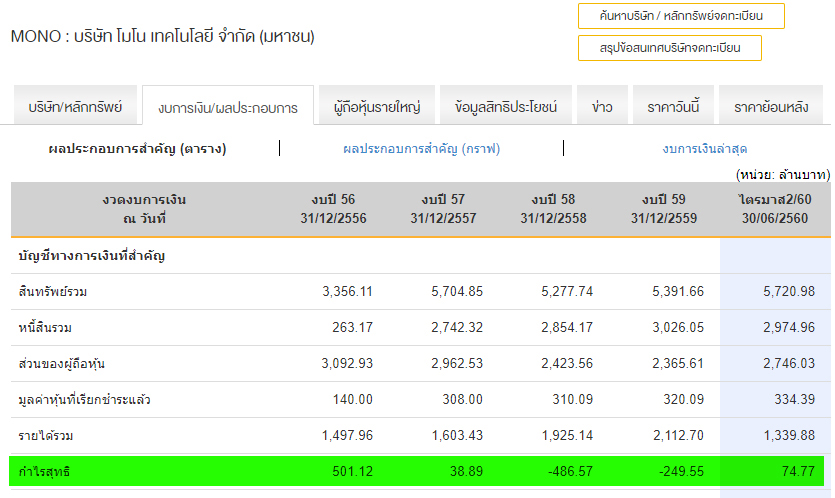
Task: Select ผลประกอบการสำคัญ (ตาราง) view
Action: 137,149
